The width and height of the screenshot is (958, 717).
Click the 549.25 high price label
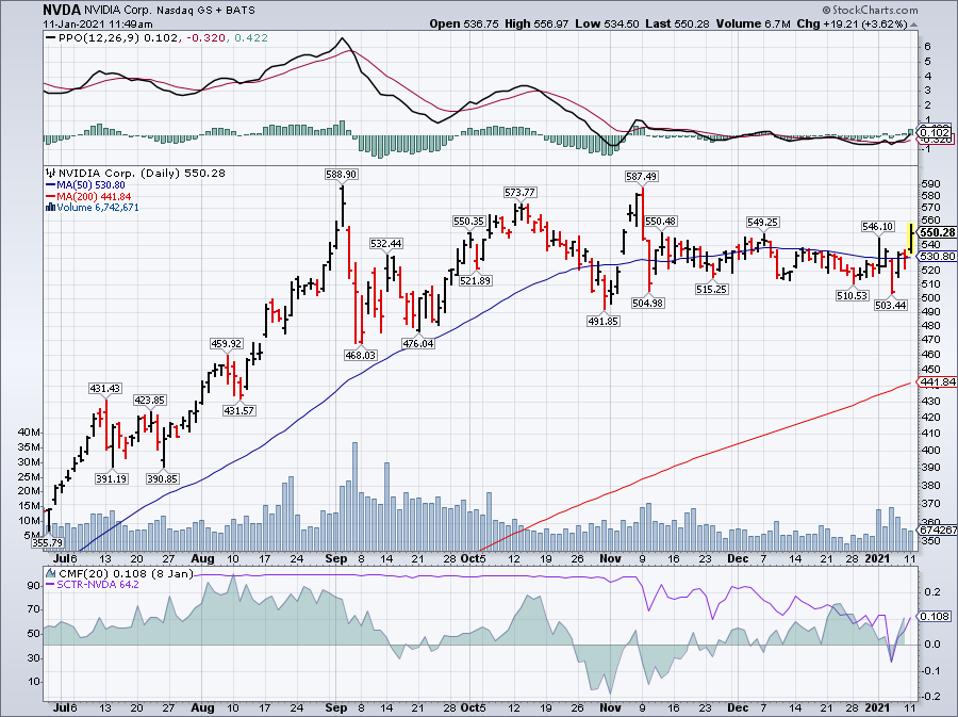point(762,222)
